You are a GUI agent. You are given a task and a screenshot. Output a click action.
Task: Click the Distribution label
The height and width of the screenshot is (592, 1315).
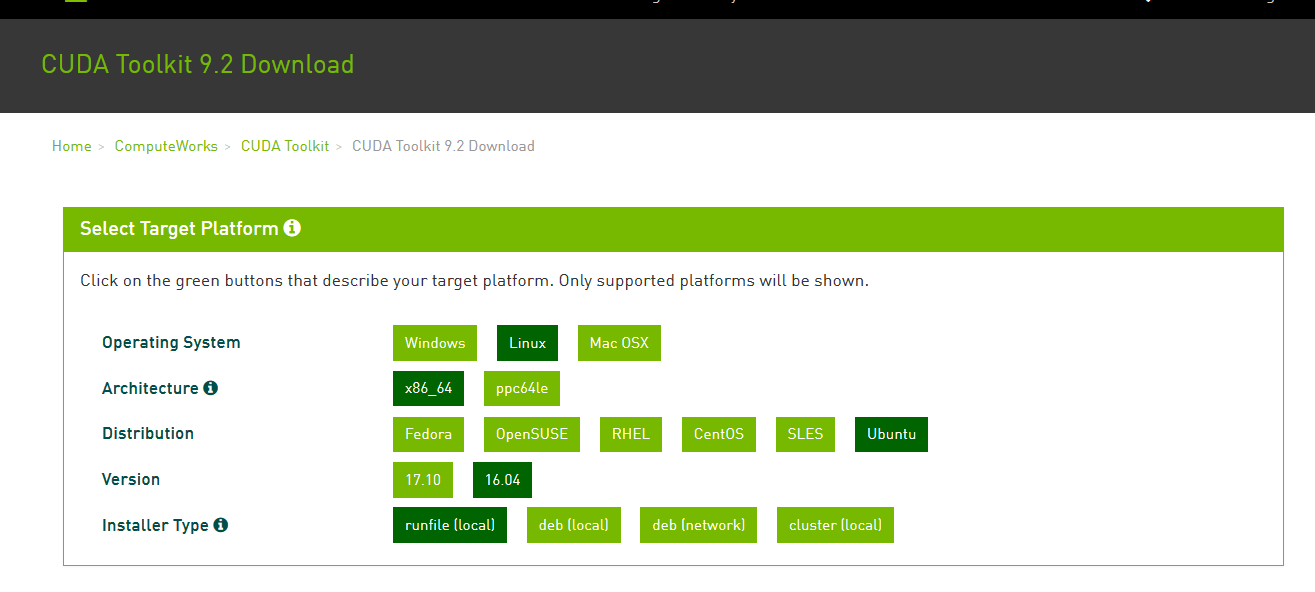click(148, 434)
